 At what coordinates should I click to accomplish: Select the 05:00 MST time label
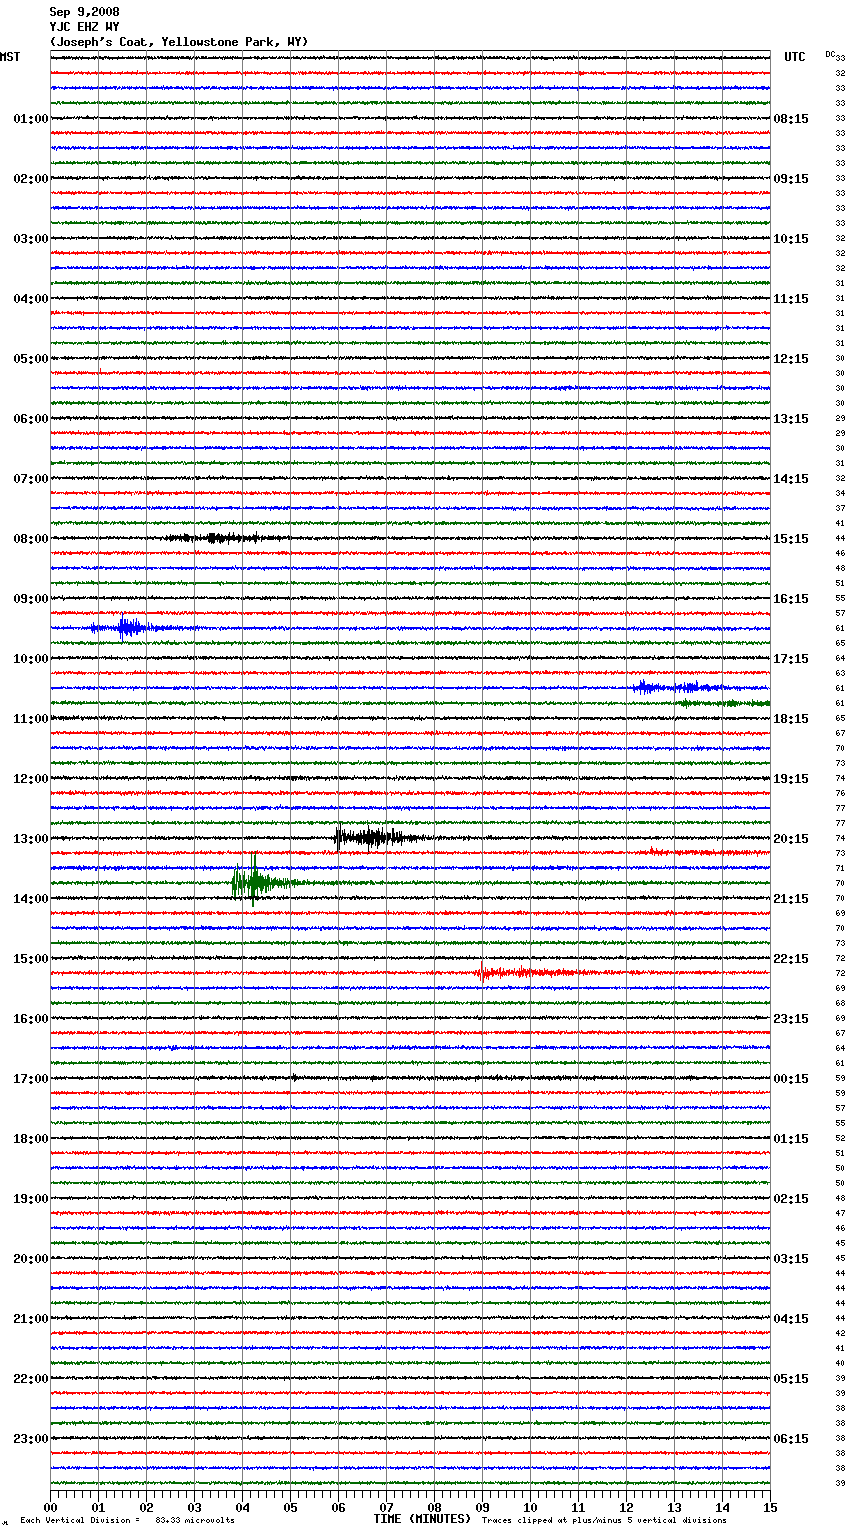coord(31,359)
